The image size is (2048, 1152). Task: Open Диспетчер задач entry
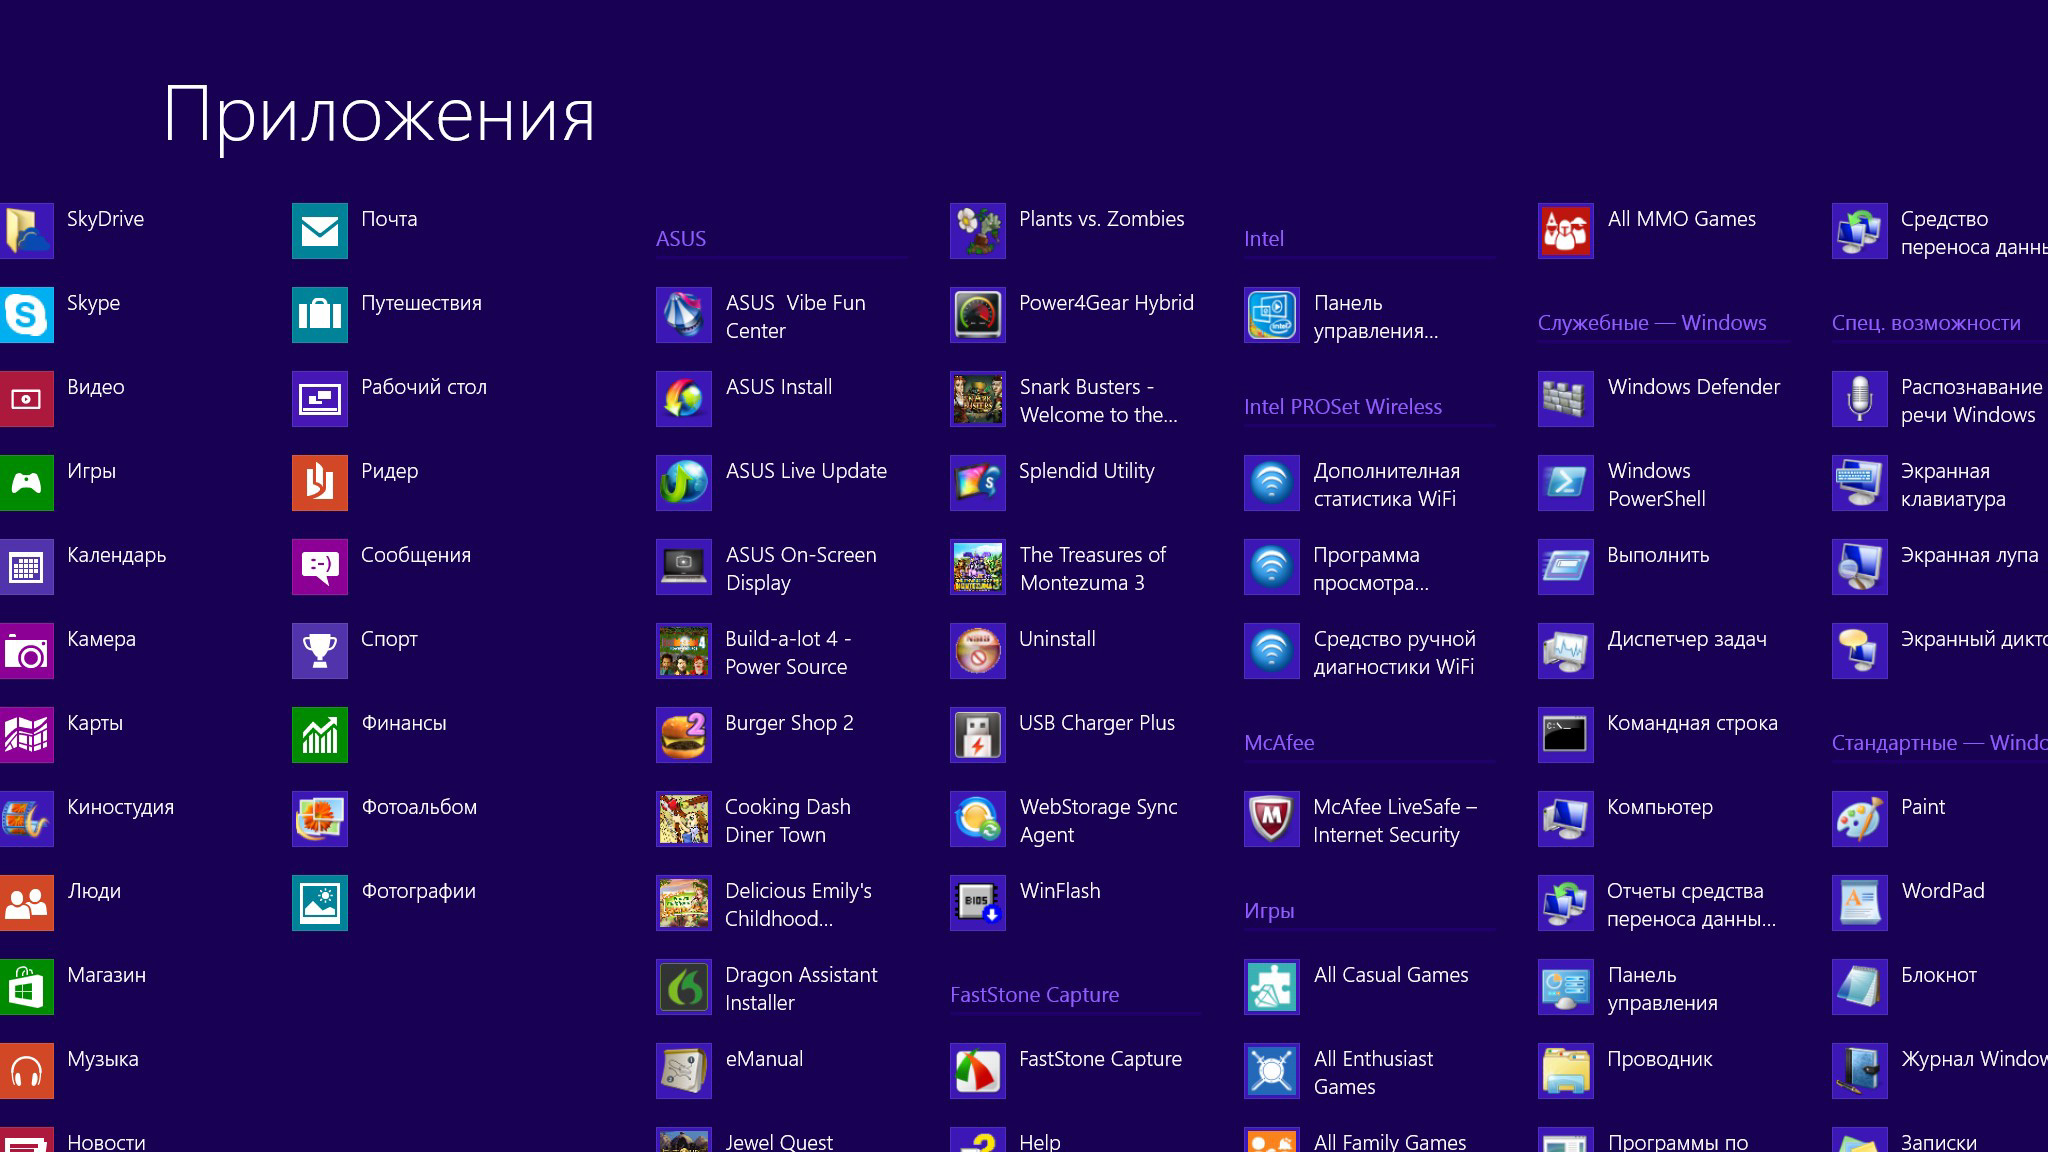click(x=1686, y=639)
